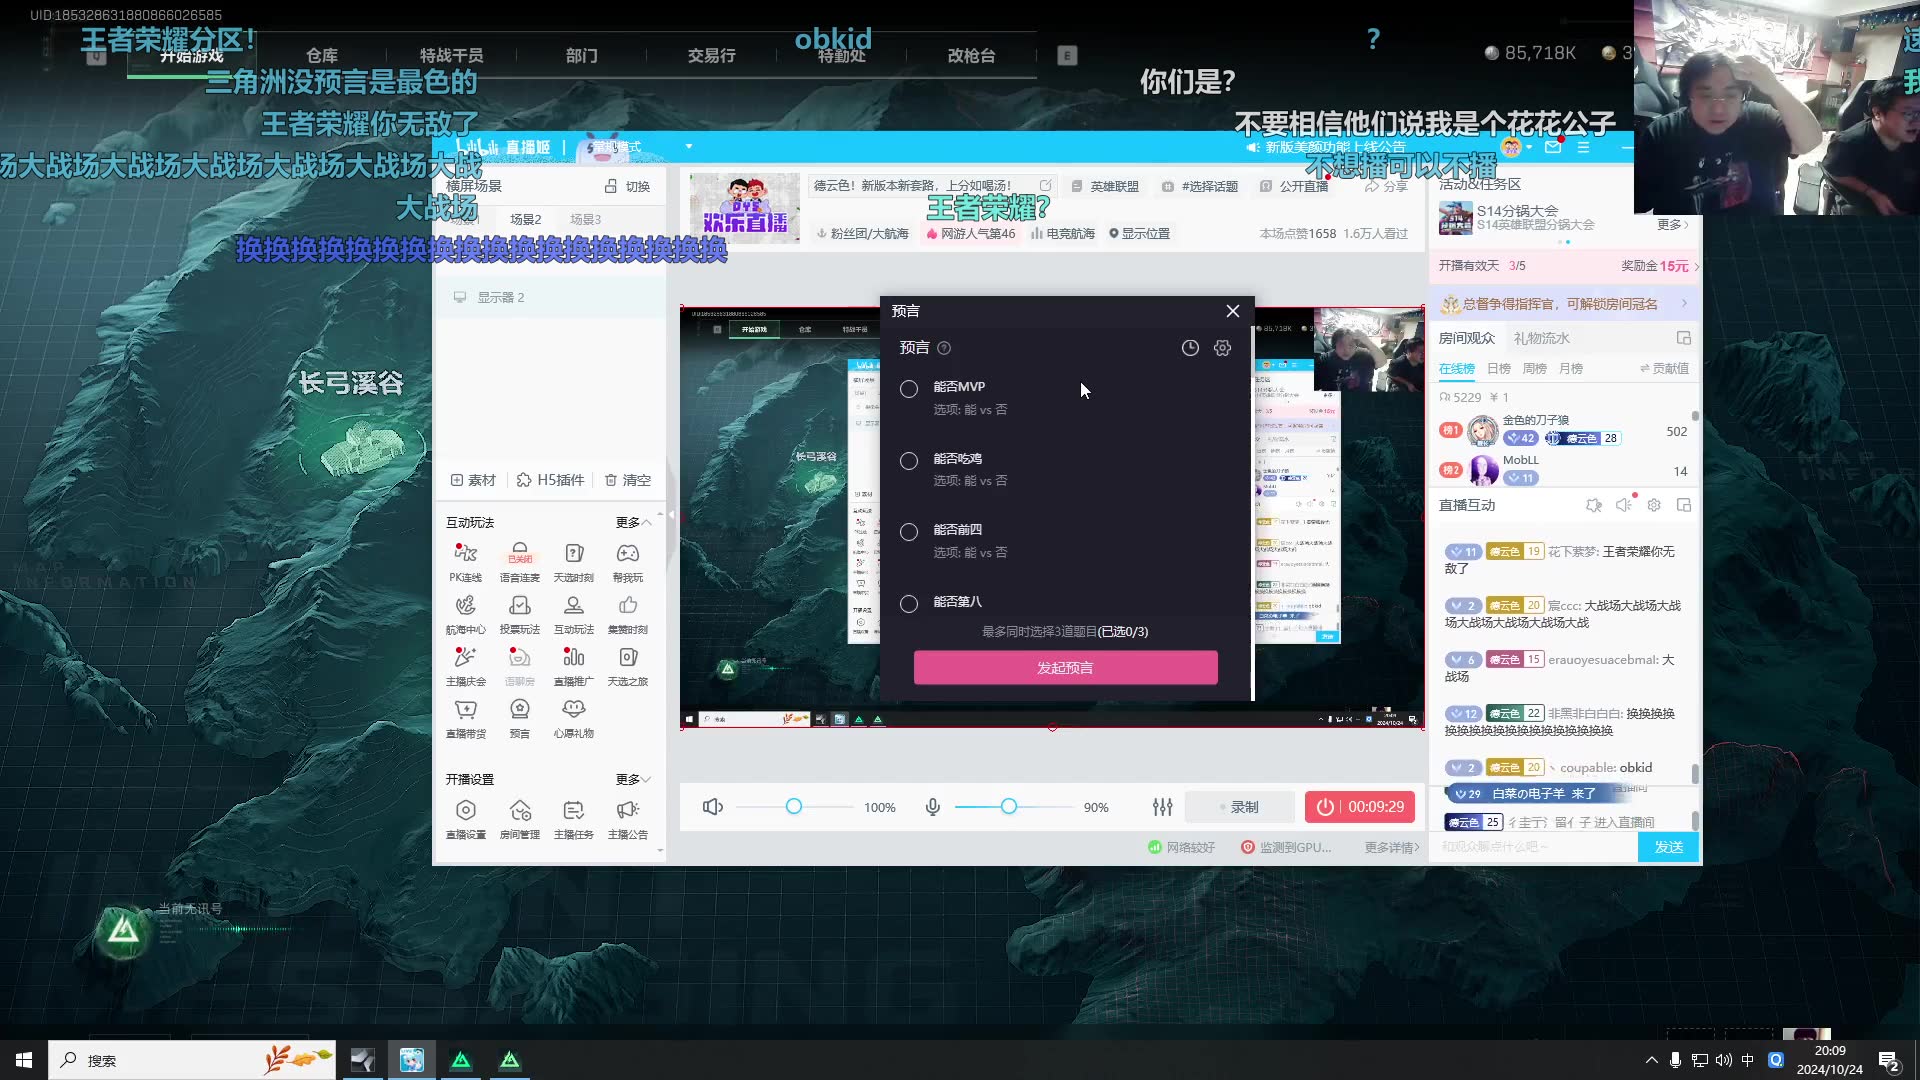The height and width of the screenshot is (1080, 1920).
Task: Adjust microphone volume slider handle
Action: pyautogui.click(x=1009, y=806)
